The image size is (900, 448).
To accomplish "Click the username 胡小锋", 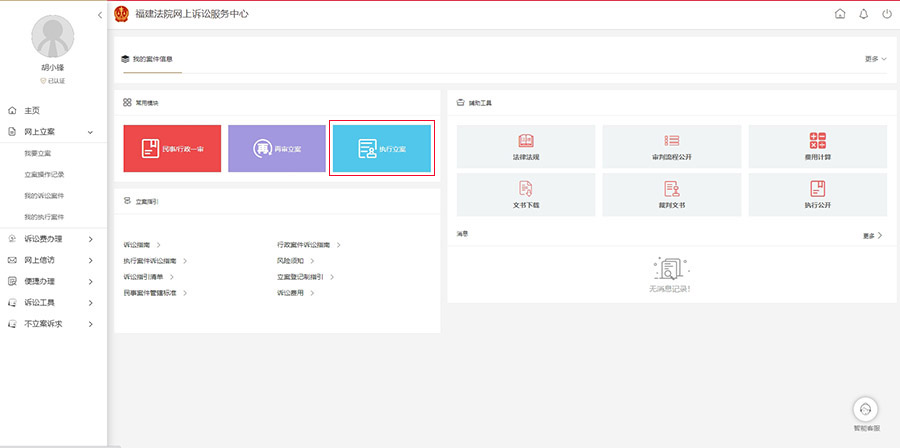I will coord(53,68).
